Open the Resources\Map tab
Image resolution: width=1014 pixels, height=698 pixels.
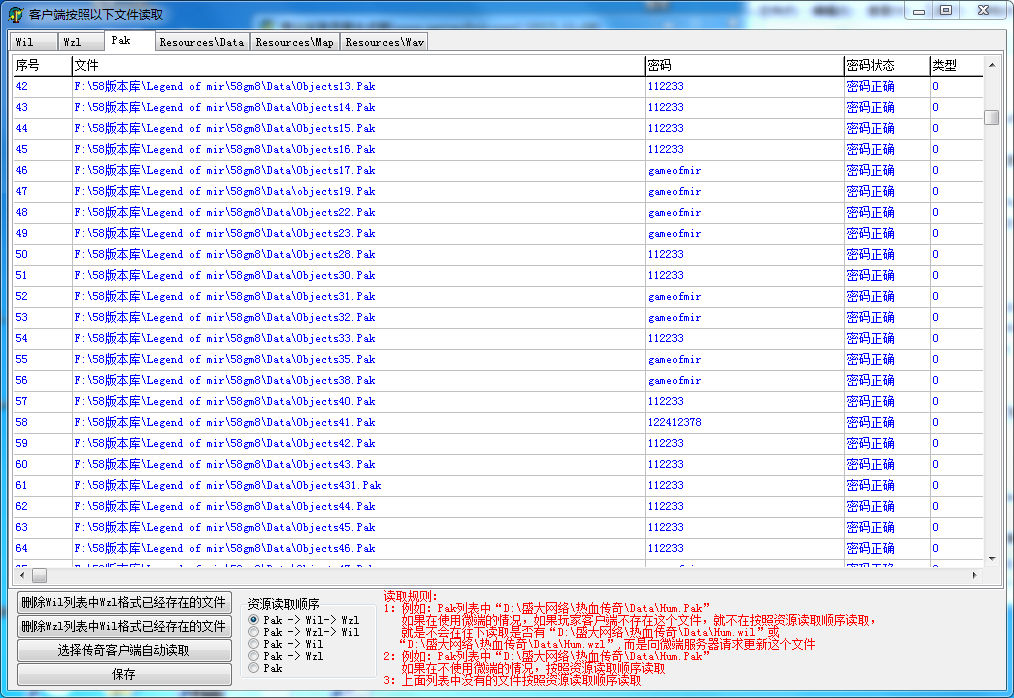point(294,42)
